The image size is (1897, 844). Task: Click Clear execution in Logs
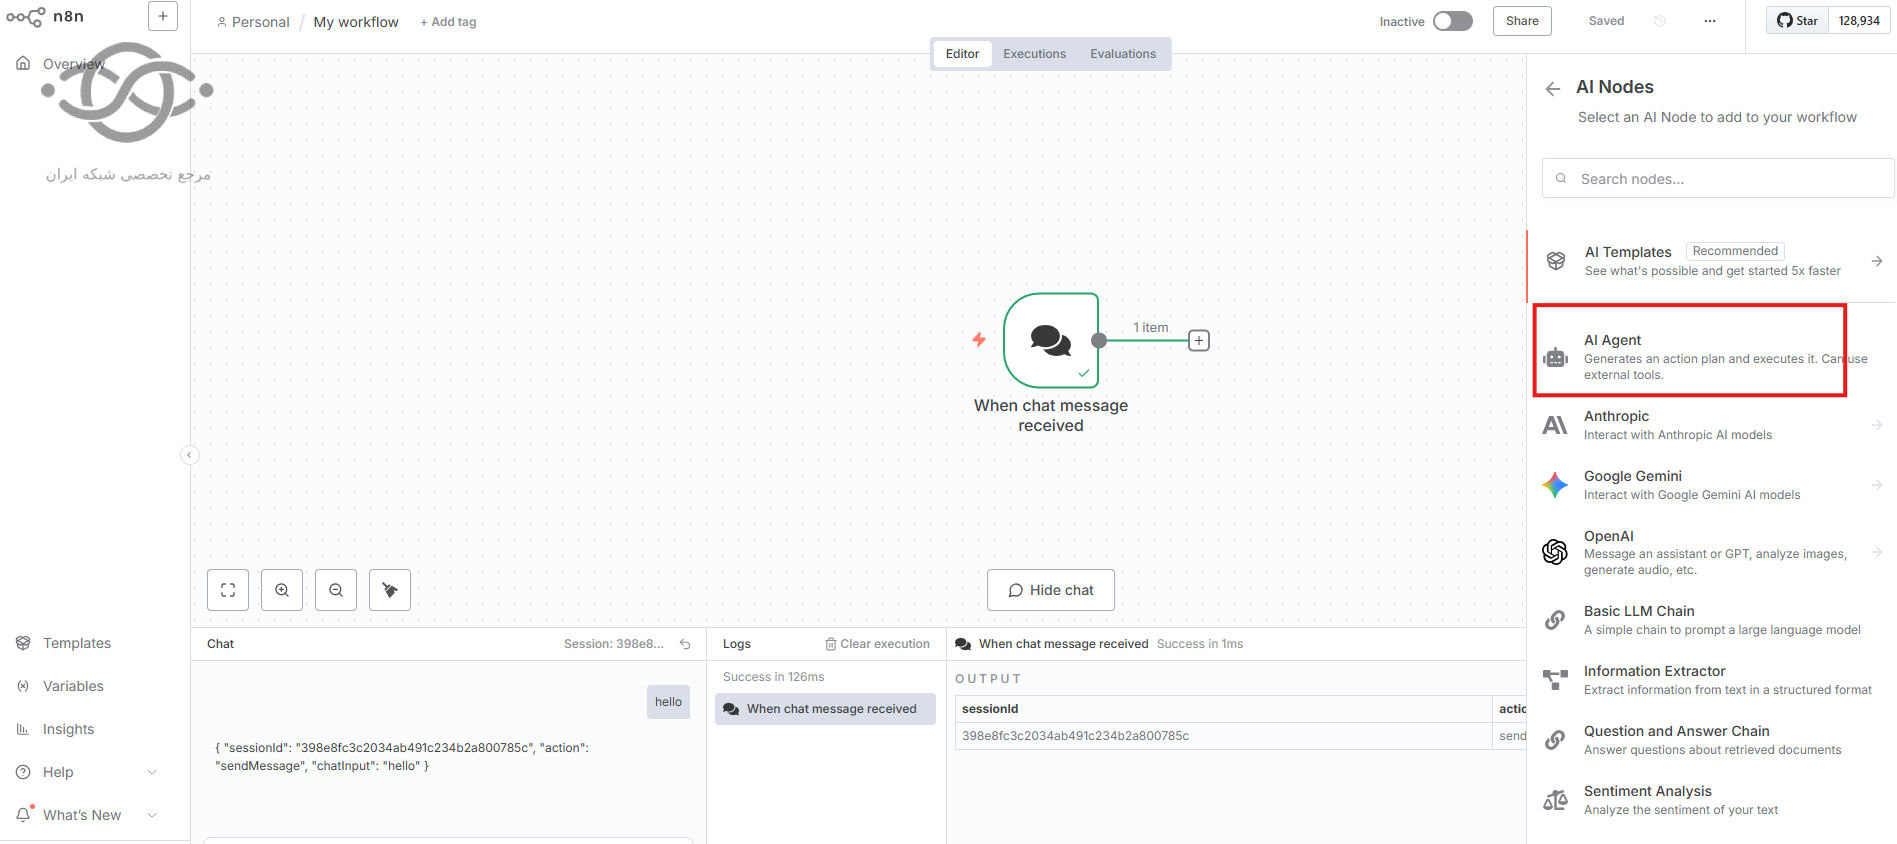pos(877,644)
